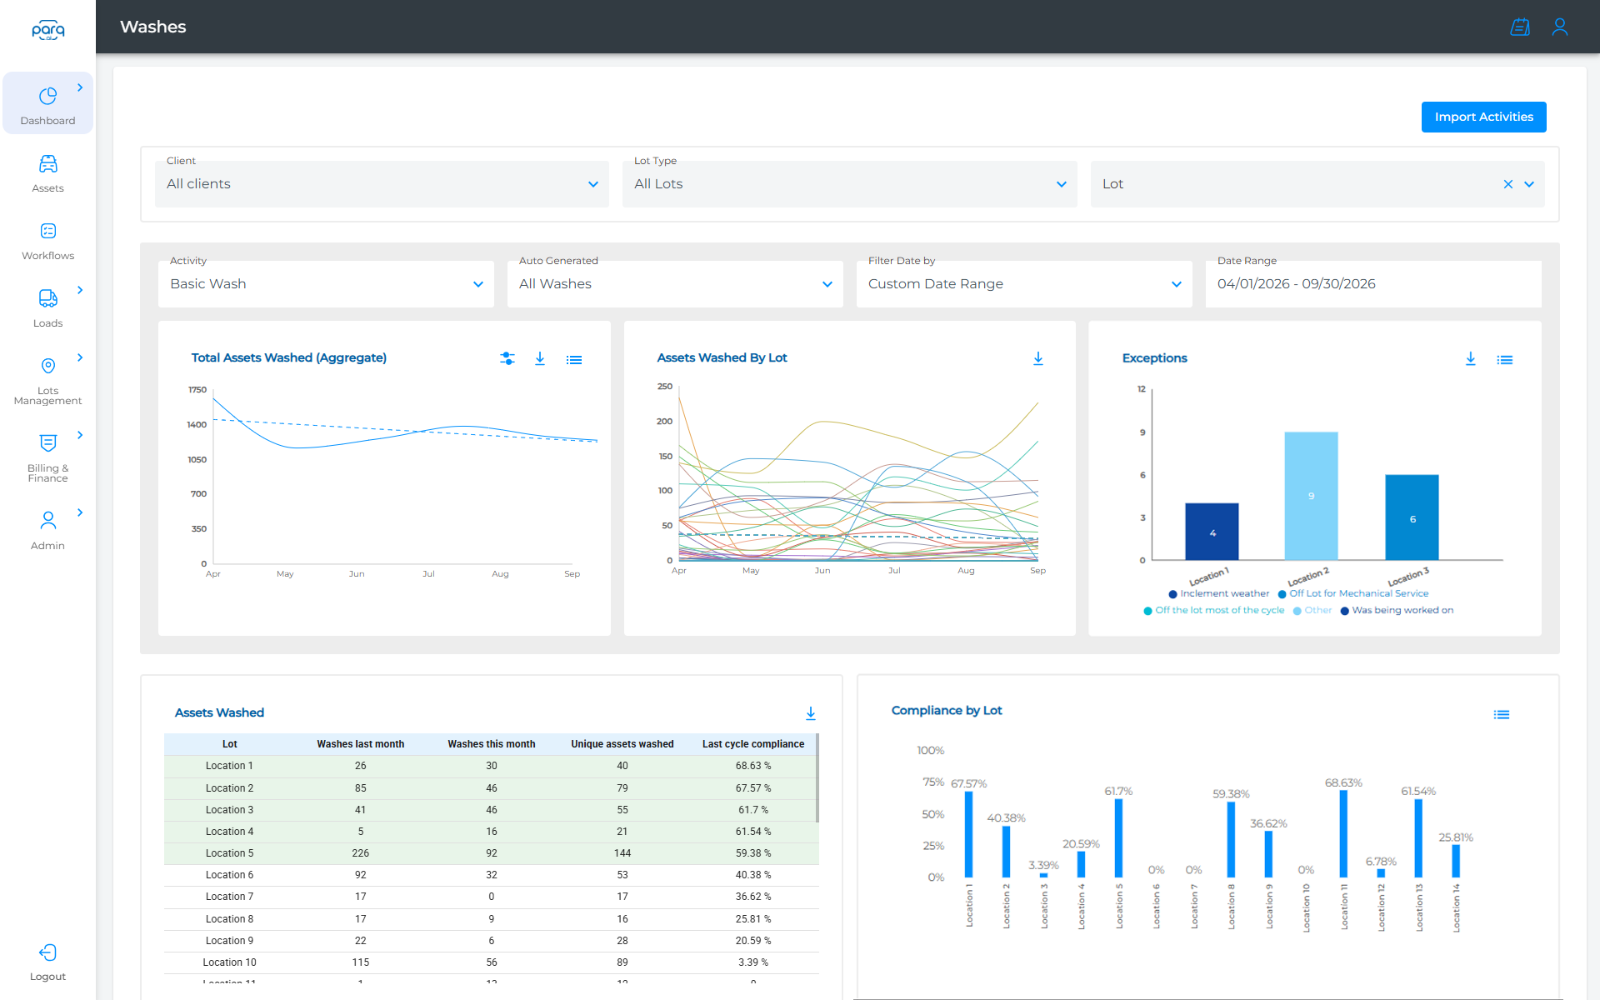Select the Location 5 table row
Image resolution: width=1600 pixels, height=1000 pixels.
(491, 854)
